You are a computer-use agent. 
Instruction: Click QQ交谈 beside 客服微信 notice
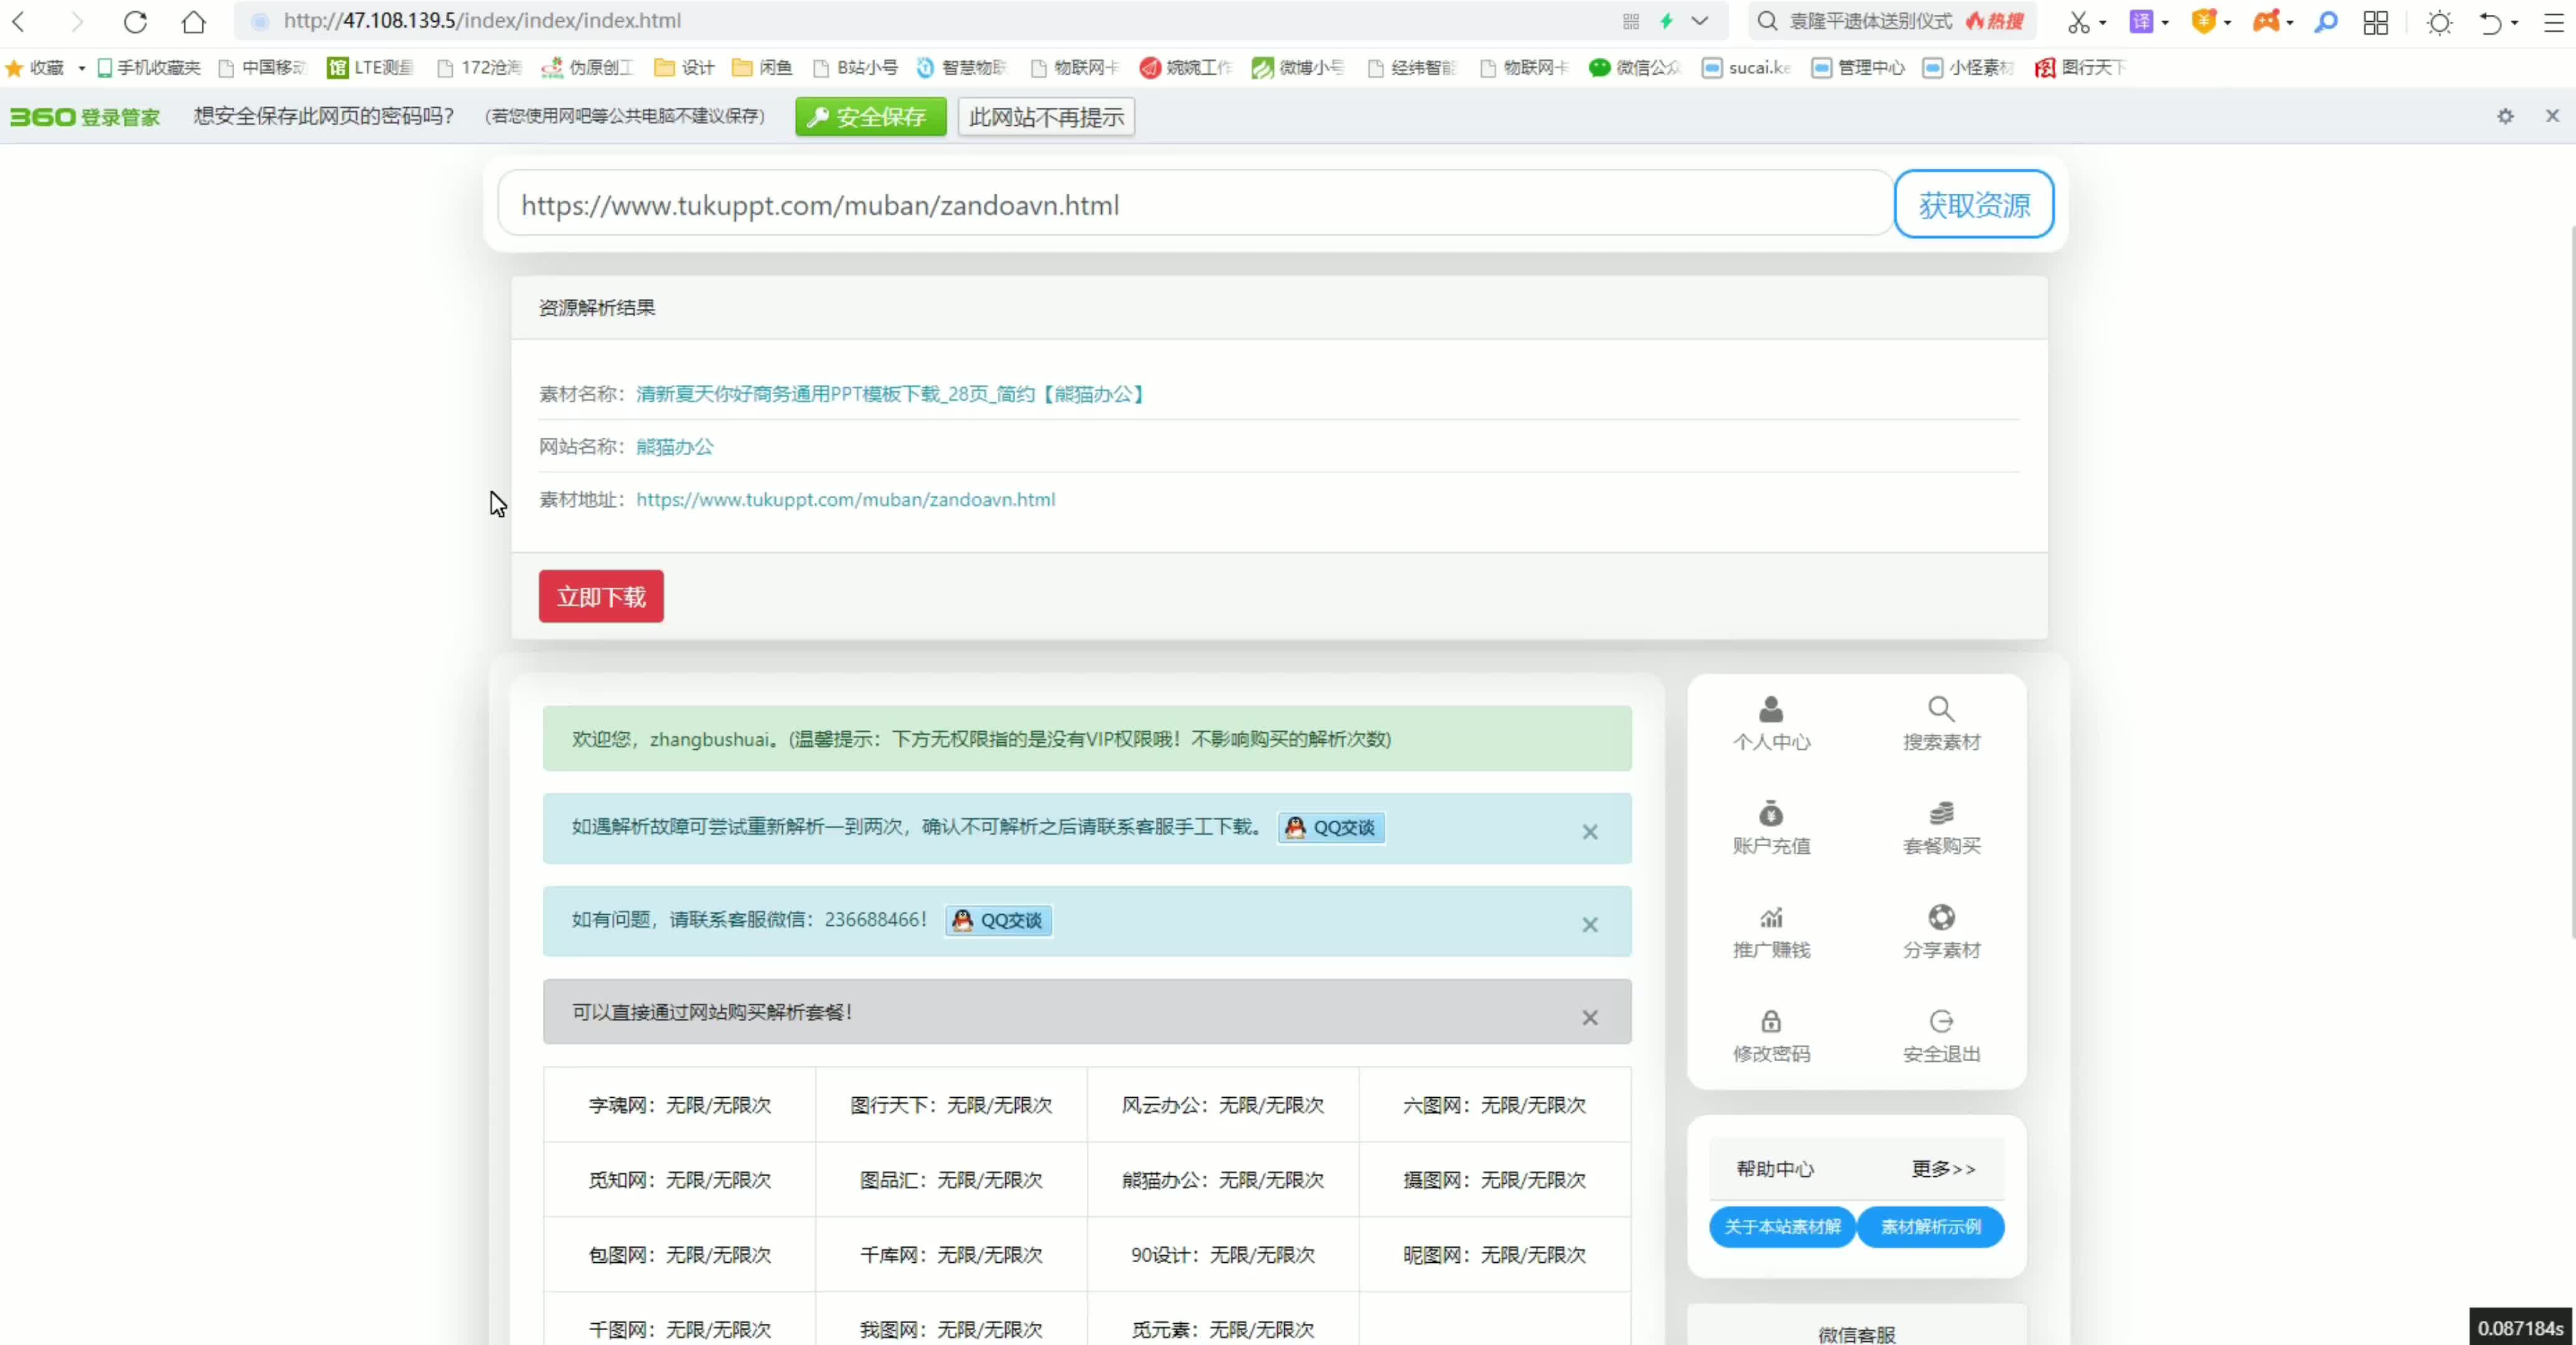998,920
